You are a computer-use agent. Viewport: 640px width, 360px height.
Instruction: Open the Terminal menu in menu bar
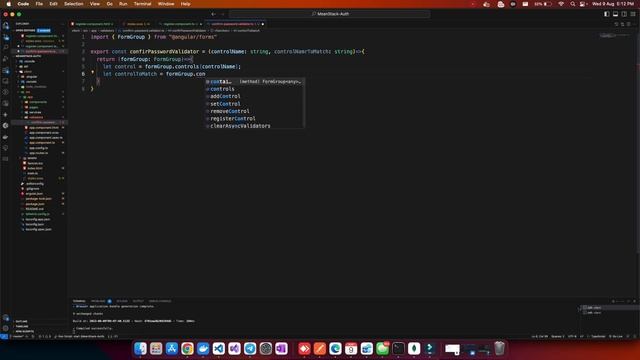pos(142,4)
